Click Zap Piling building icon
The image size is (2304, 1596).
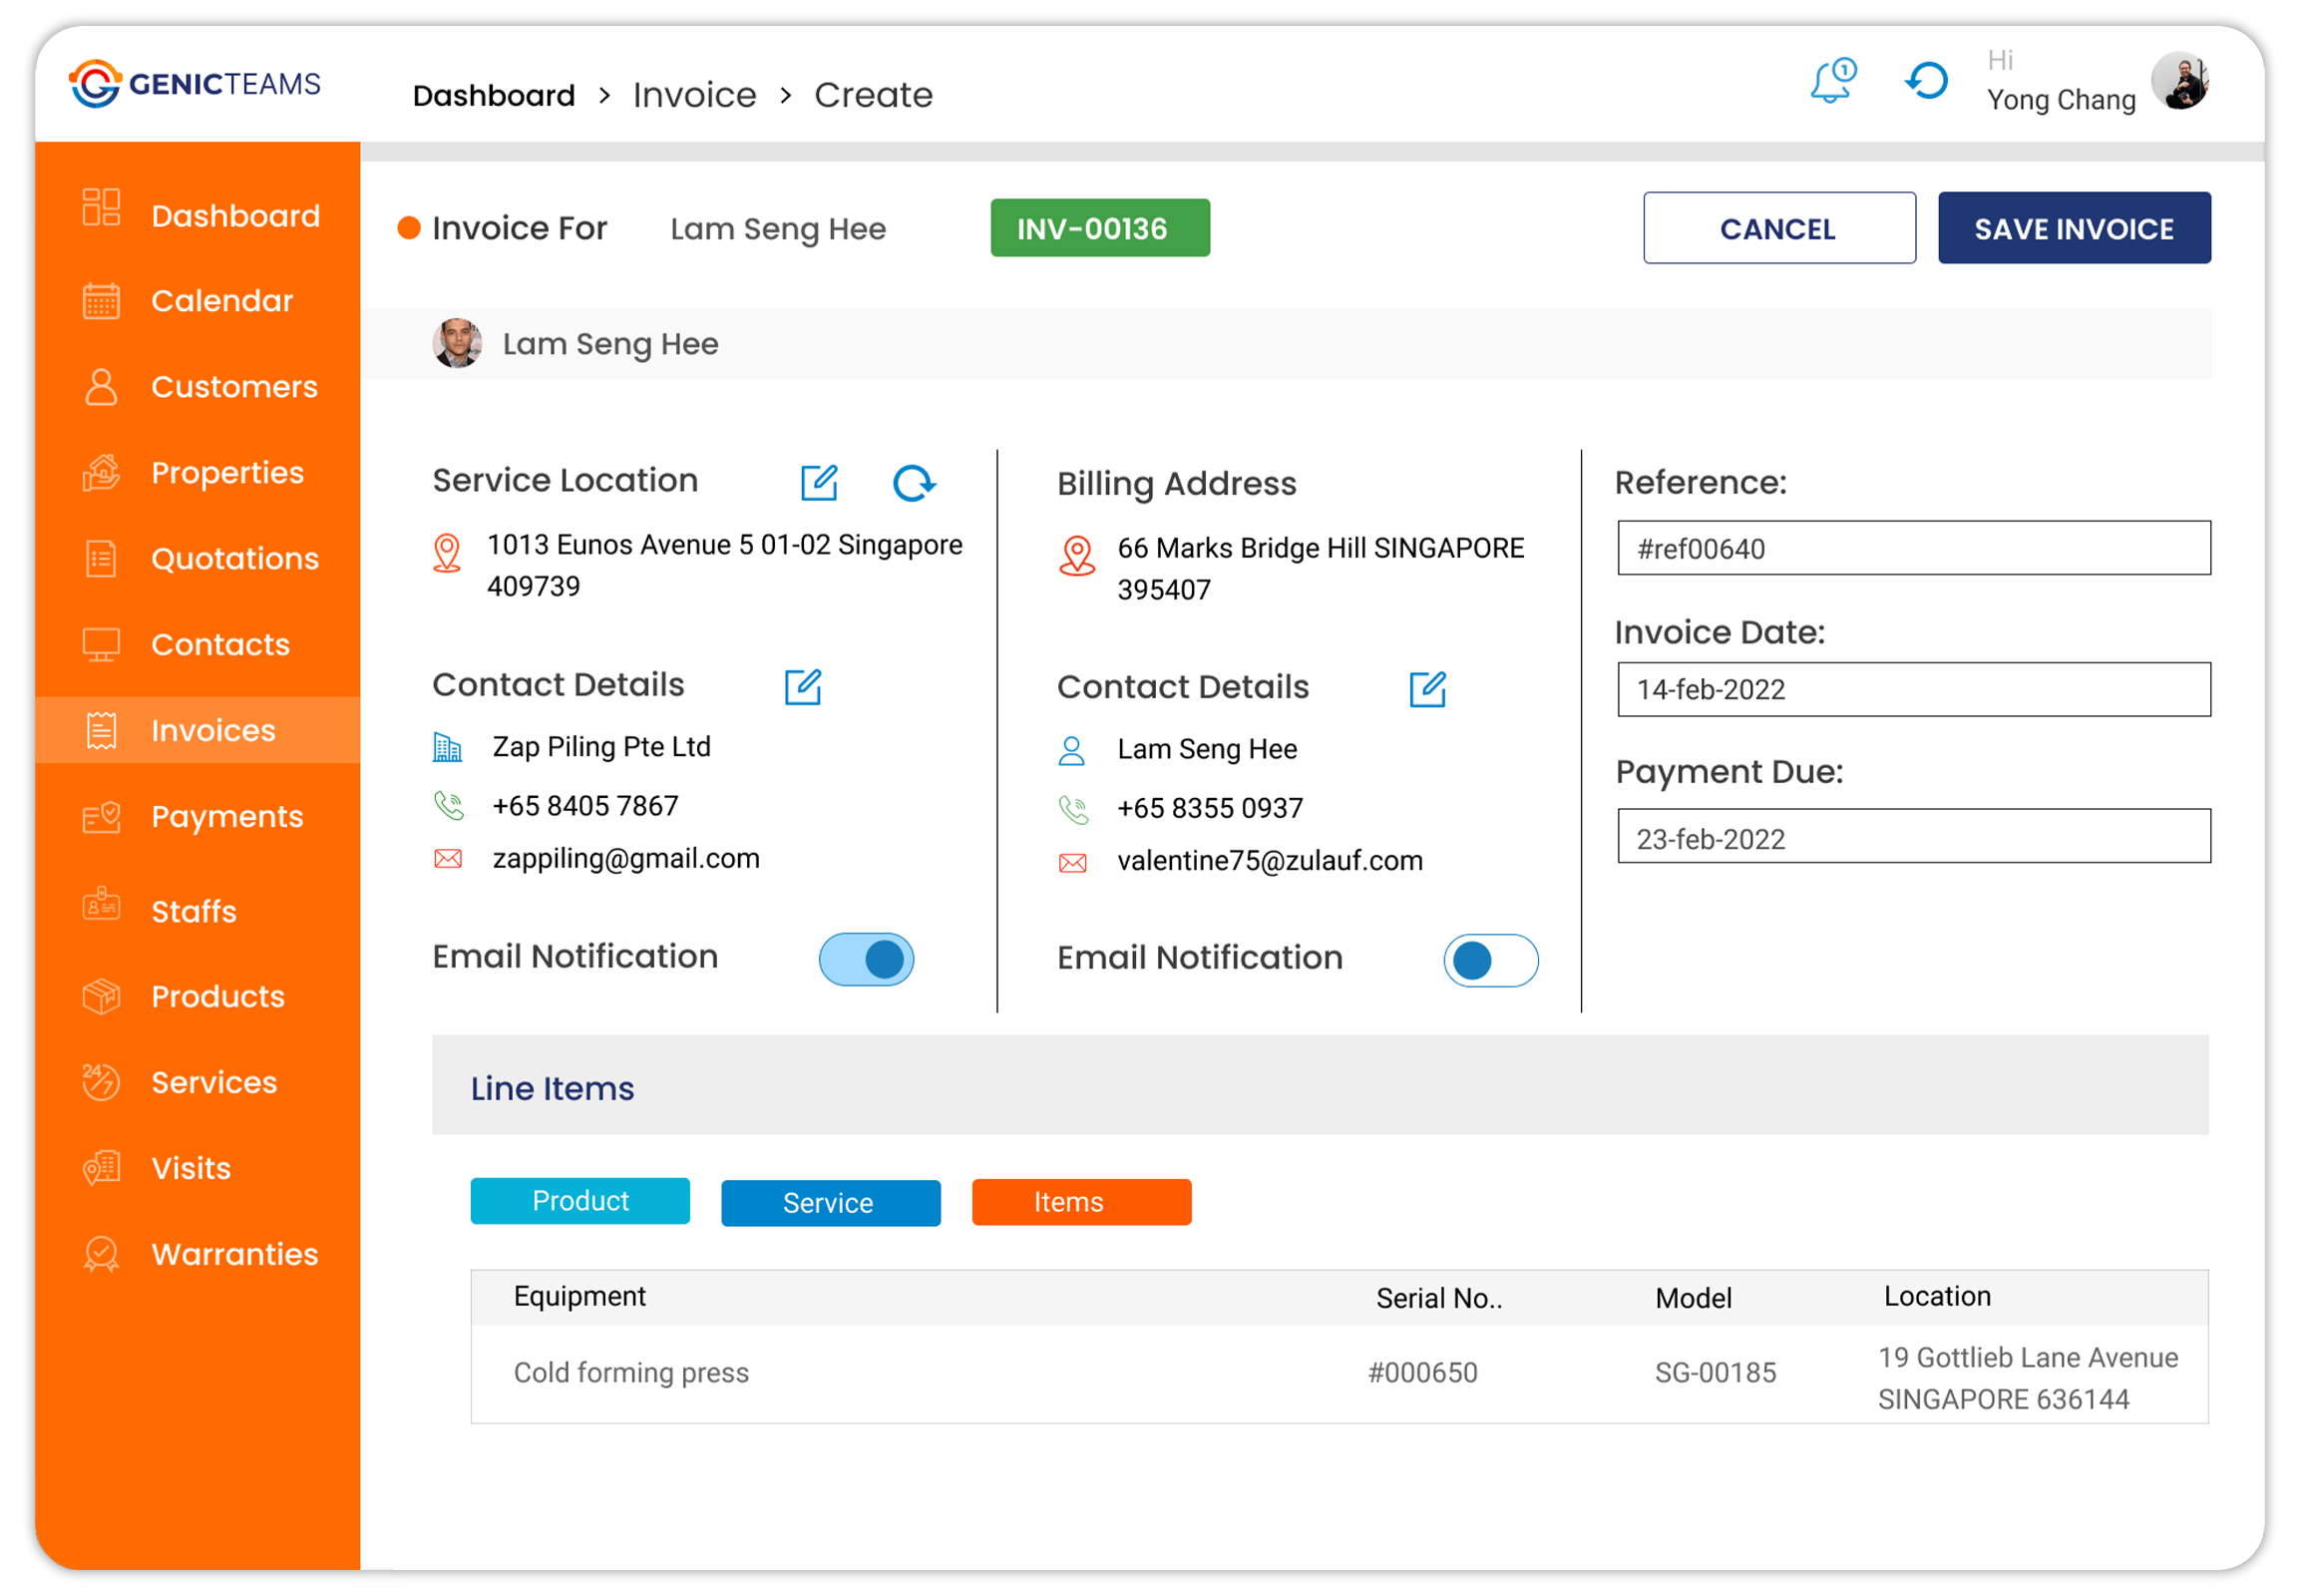[x=447, y=748]
